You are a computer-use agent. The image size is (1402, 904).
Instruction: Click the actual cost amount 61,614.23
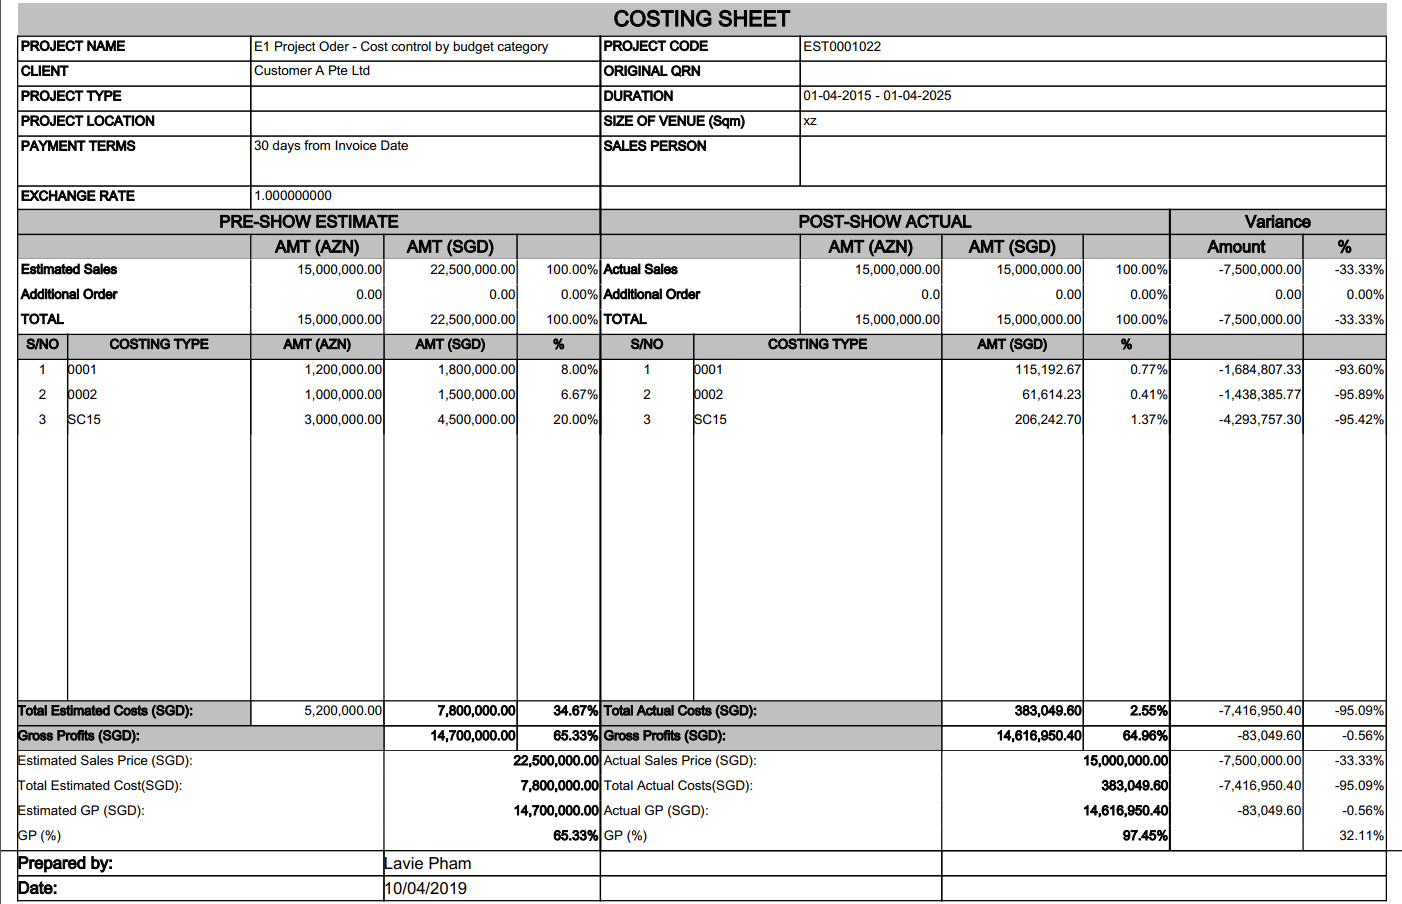click(x=1051, y=395)
